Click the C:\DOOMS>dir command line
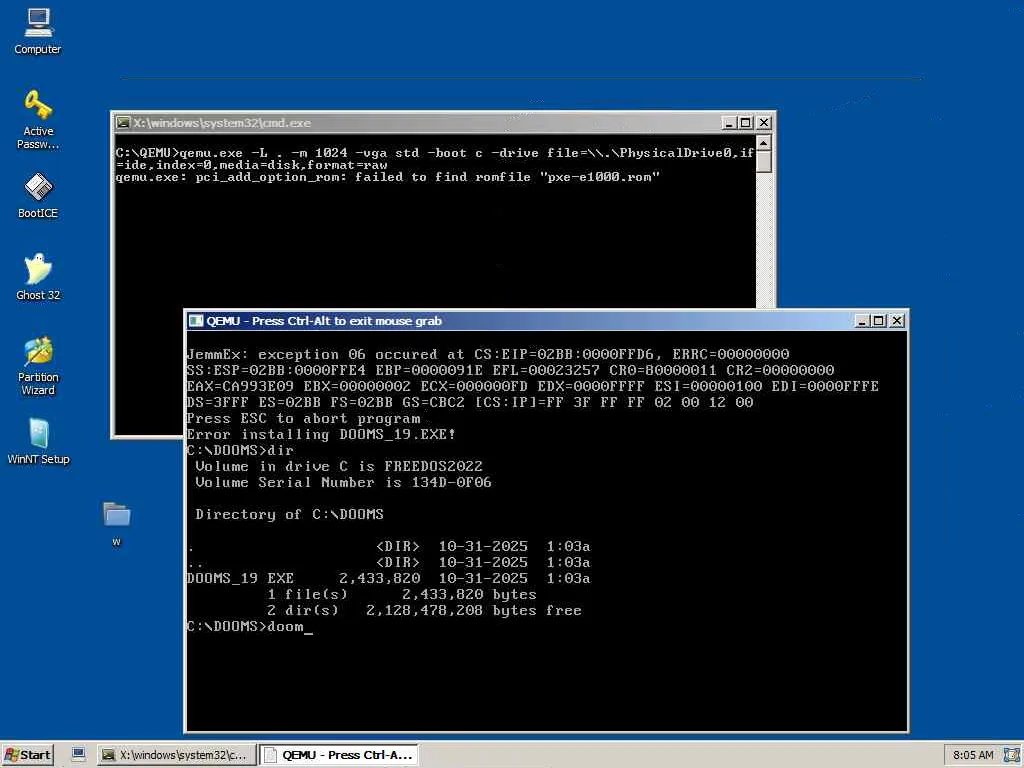Viewport: 1024px width, 768px height. (x=240, y=451)
